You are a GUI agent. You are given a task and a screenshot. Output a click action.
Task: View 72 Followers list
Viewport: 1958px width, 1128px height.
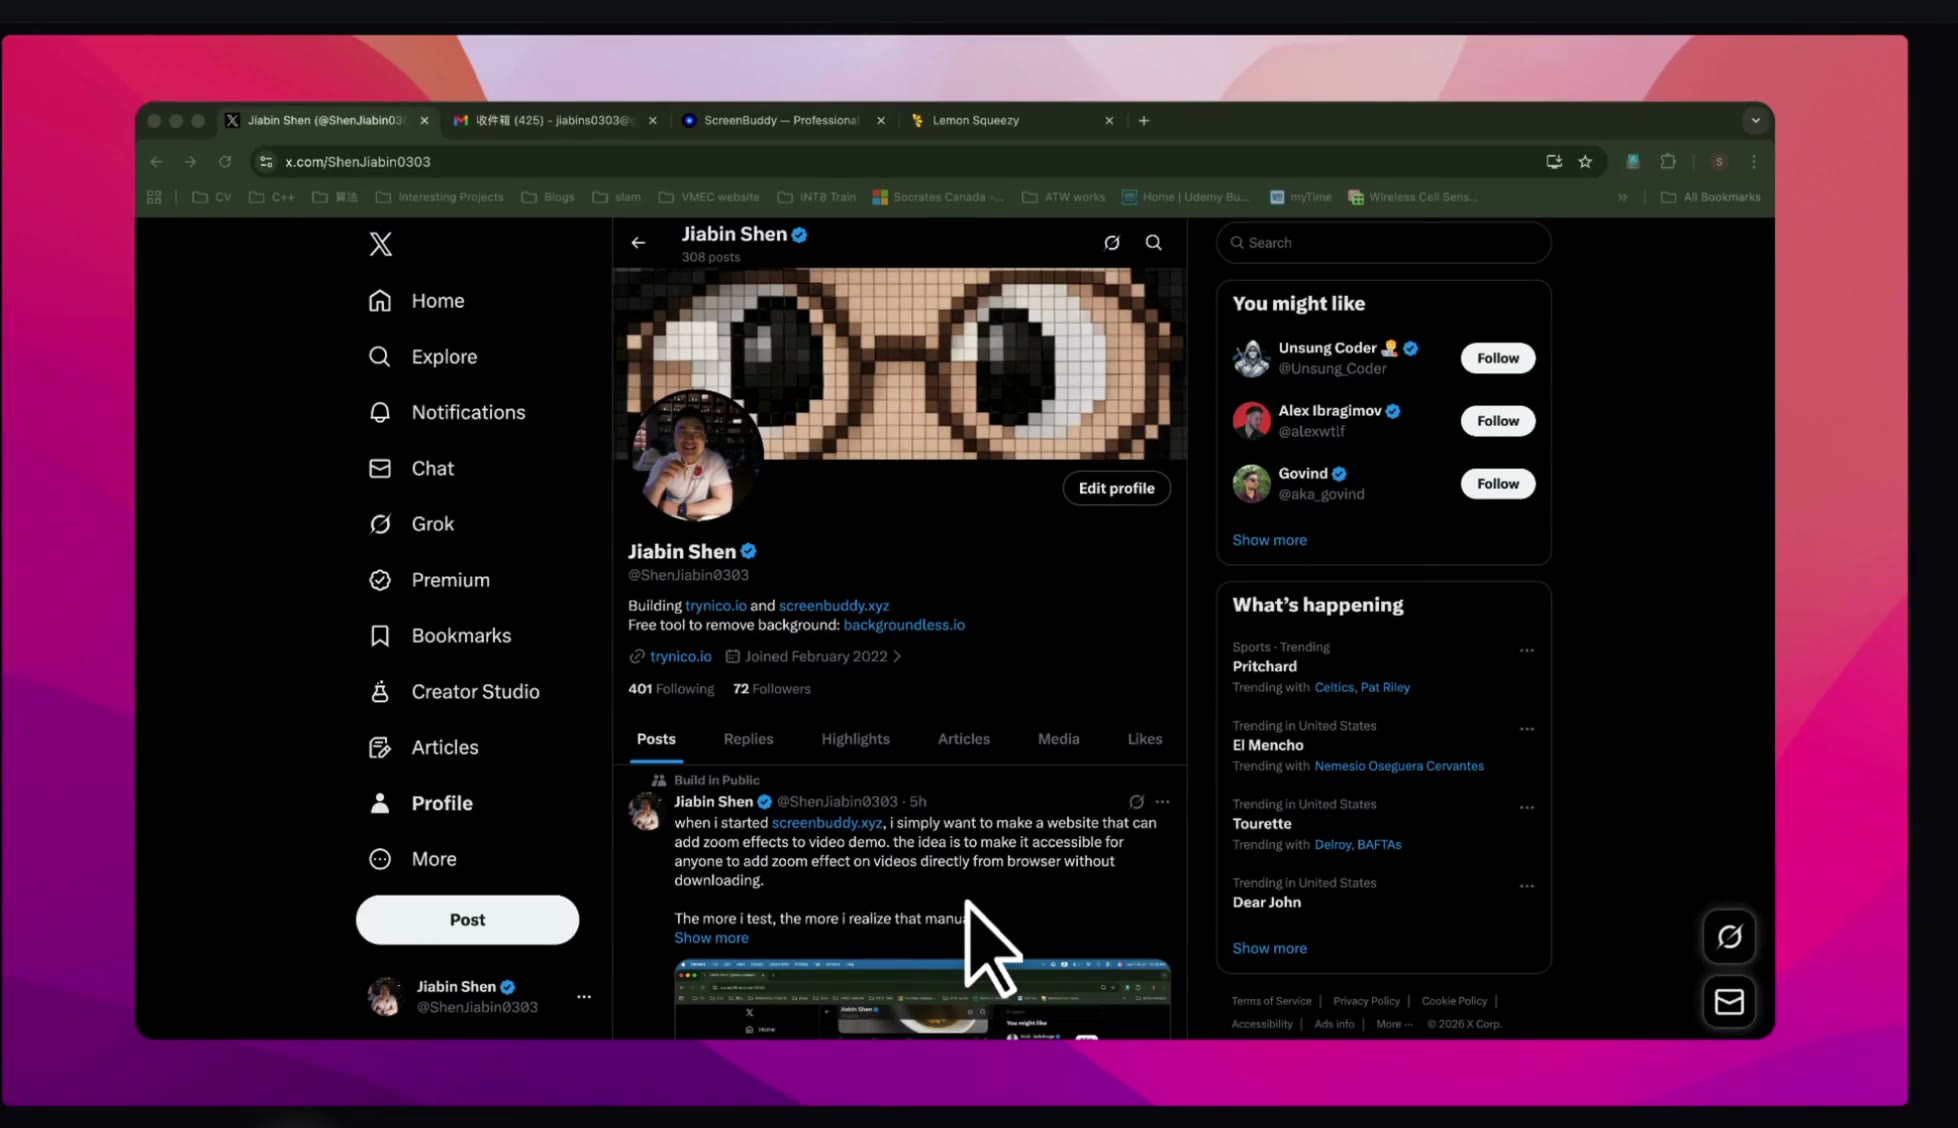pyautogui.click(x=771, y=689)
